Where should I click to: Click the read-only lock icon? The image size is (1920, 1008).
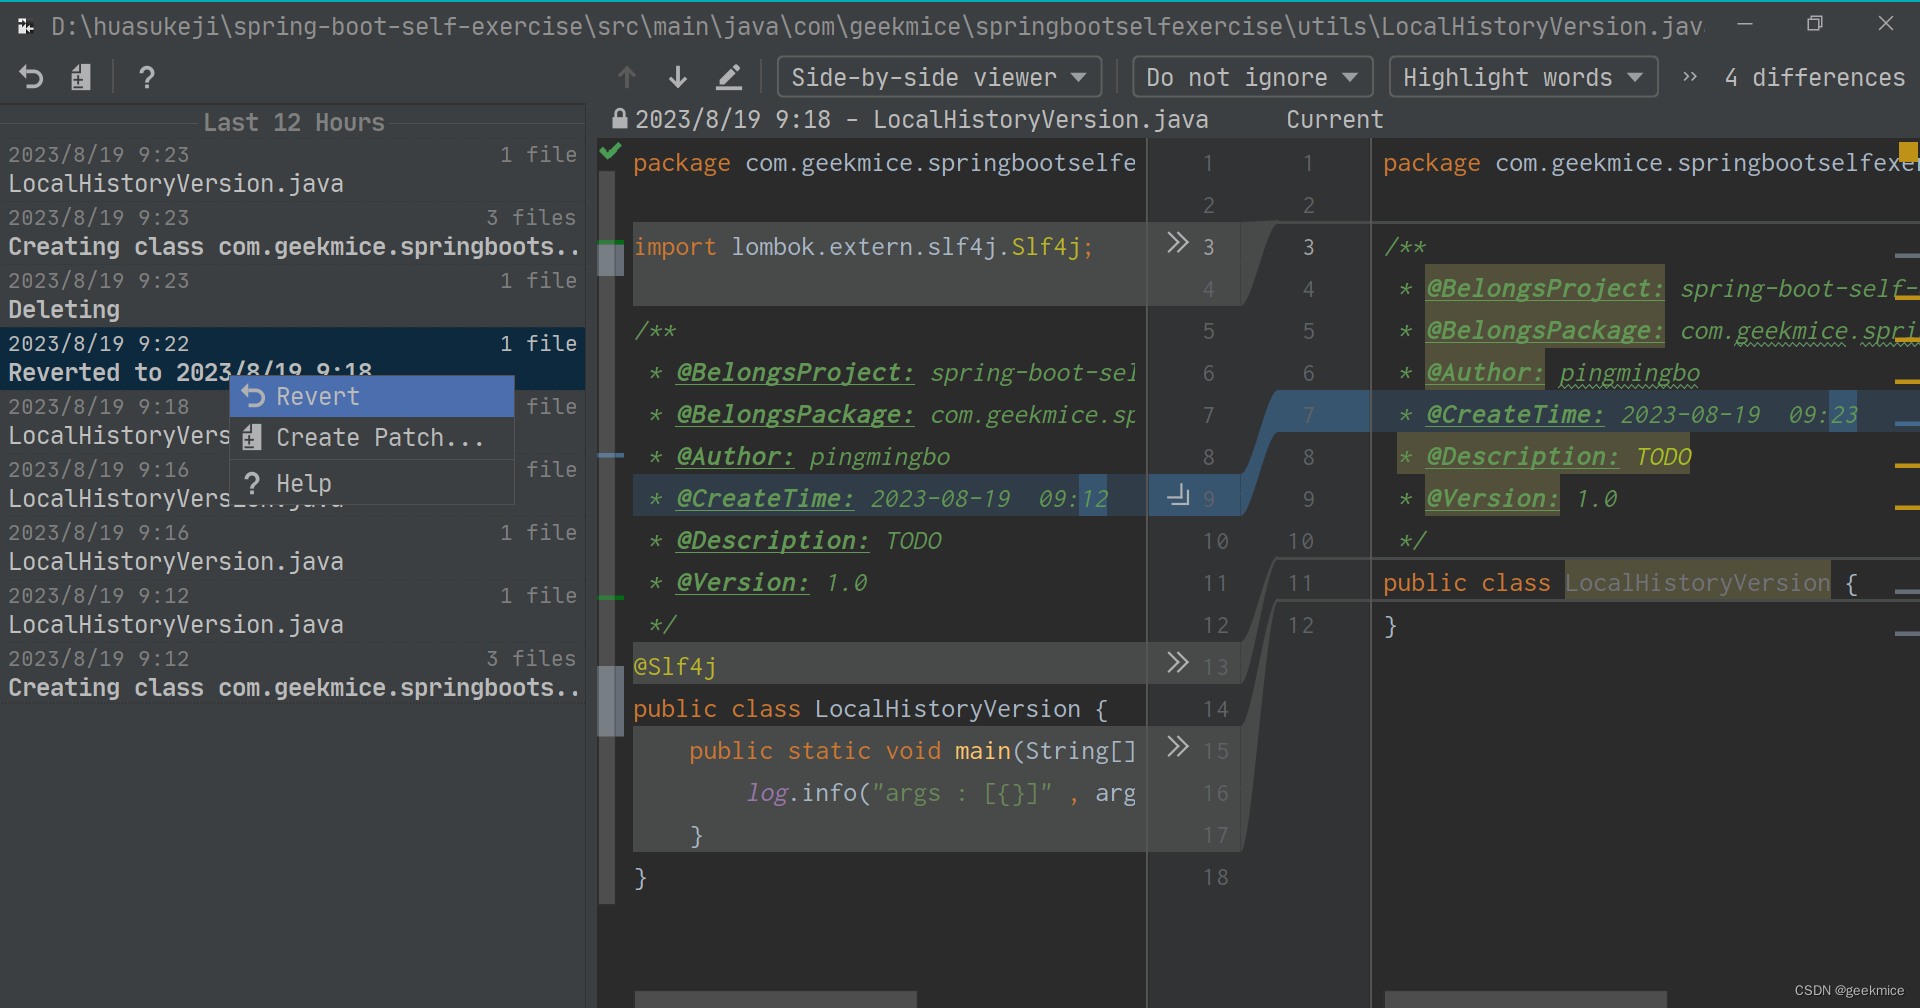coord(620,119)
